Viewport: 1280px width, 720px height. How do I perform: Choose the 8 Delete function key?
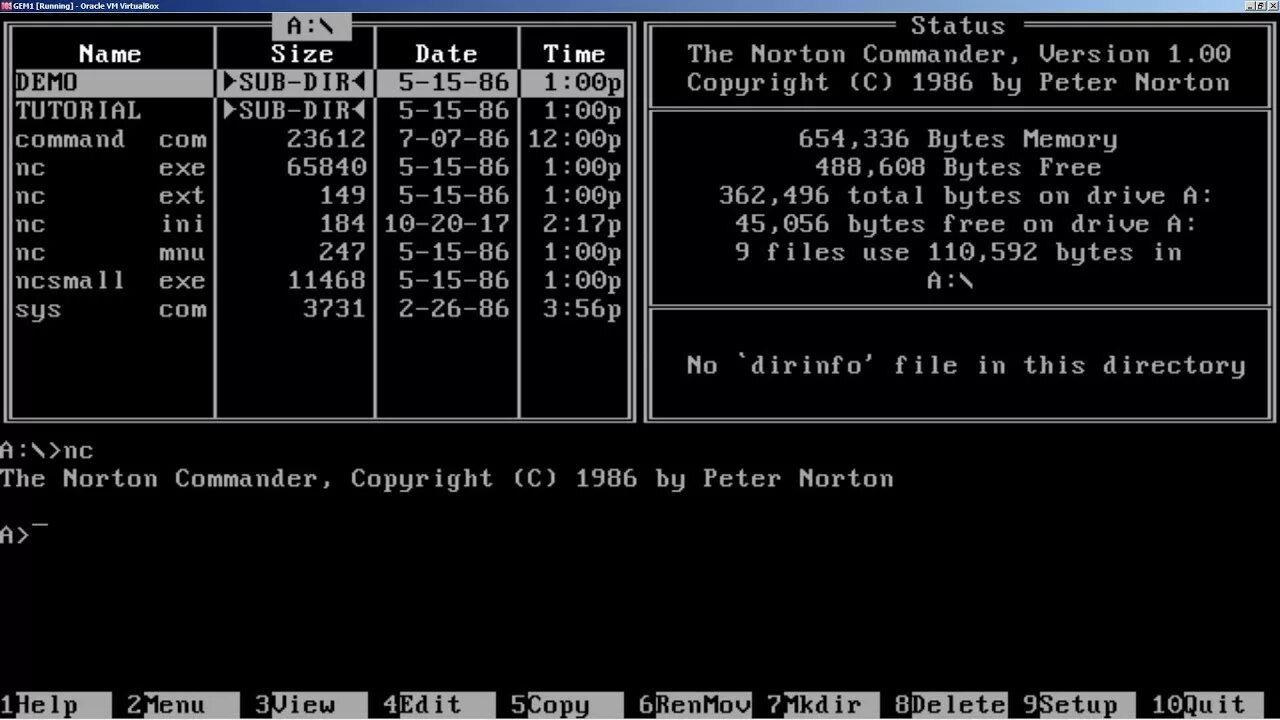(951, 705)
